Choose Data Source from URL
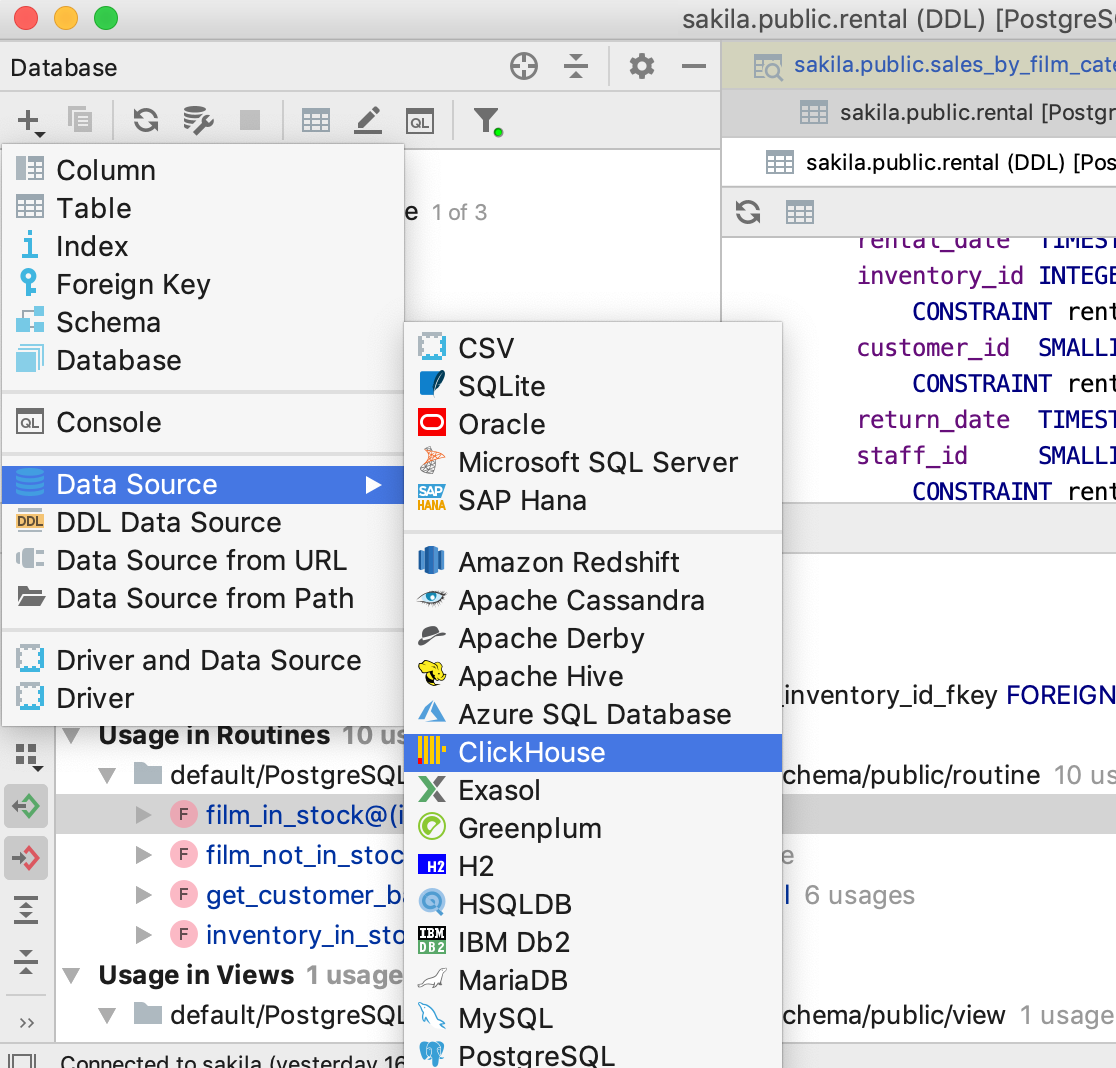1116x1068 pixels. tap(203, 561)
